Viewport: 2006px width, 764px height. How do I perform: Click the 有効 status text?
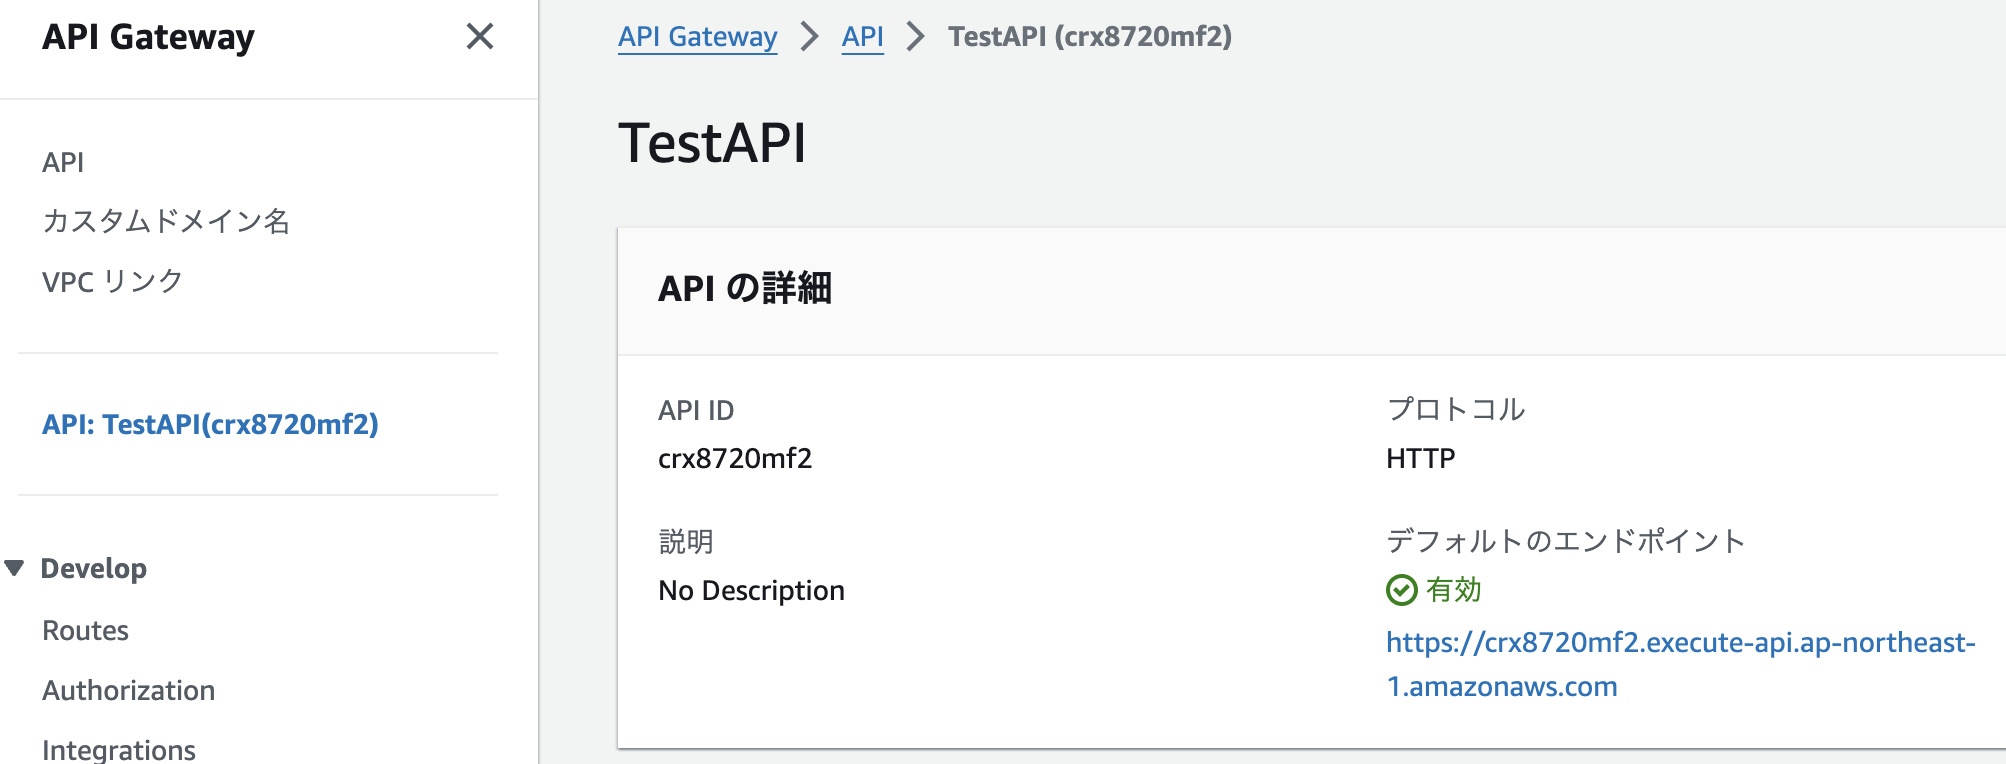point(1453,590)
